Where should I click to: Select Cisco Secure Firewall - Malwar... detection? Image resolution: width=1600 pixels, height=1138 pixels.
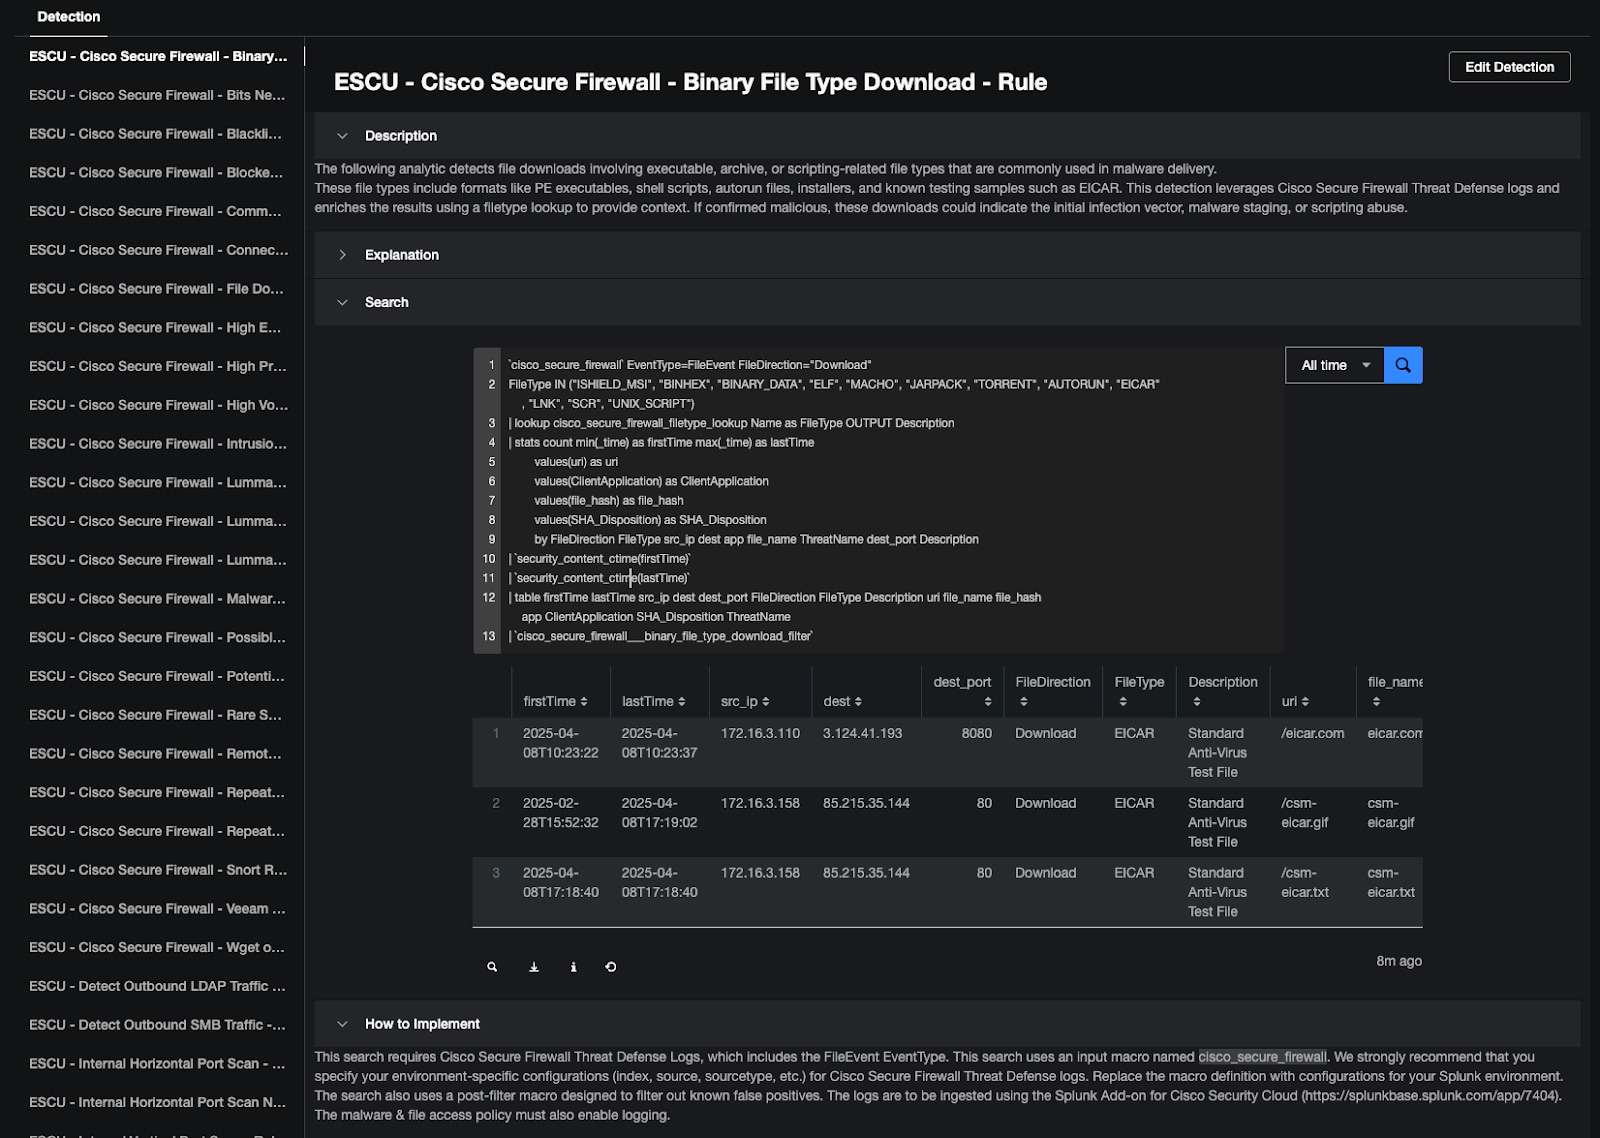pos(157,599)
